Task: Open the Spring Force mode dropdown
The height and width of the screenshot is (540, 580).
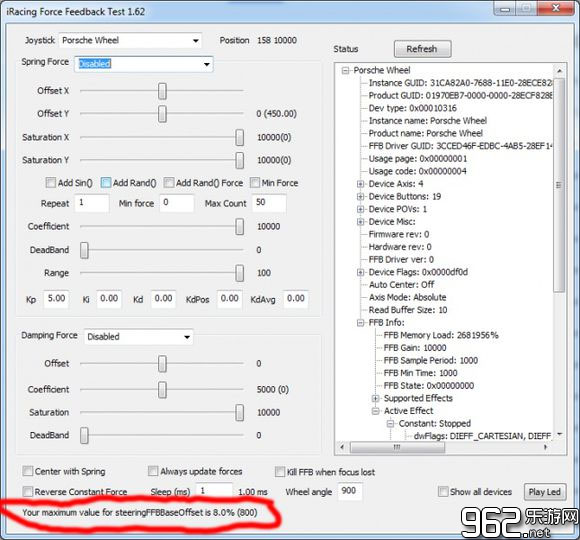Action: coord(144,64)
